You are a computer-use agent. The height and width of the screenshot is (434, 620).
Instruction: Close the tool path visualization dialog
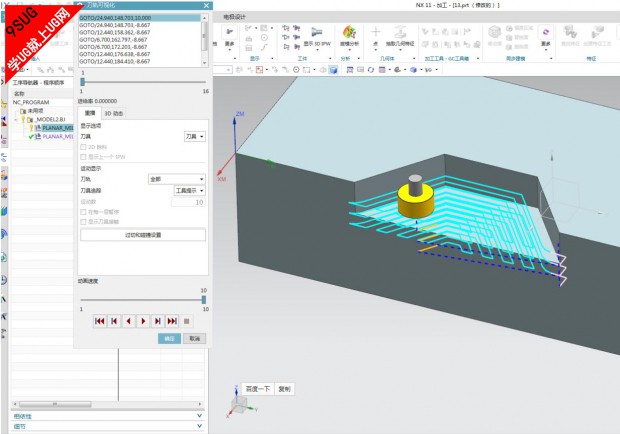[206, 5]
